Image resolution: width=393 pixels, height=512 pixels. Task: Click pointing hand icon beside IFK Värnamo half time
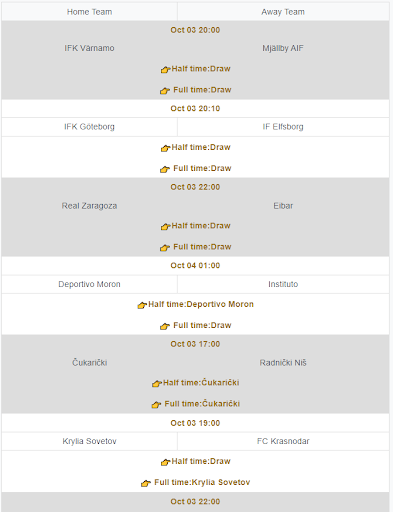165,70
